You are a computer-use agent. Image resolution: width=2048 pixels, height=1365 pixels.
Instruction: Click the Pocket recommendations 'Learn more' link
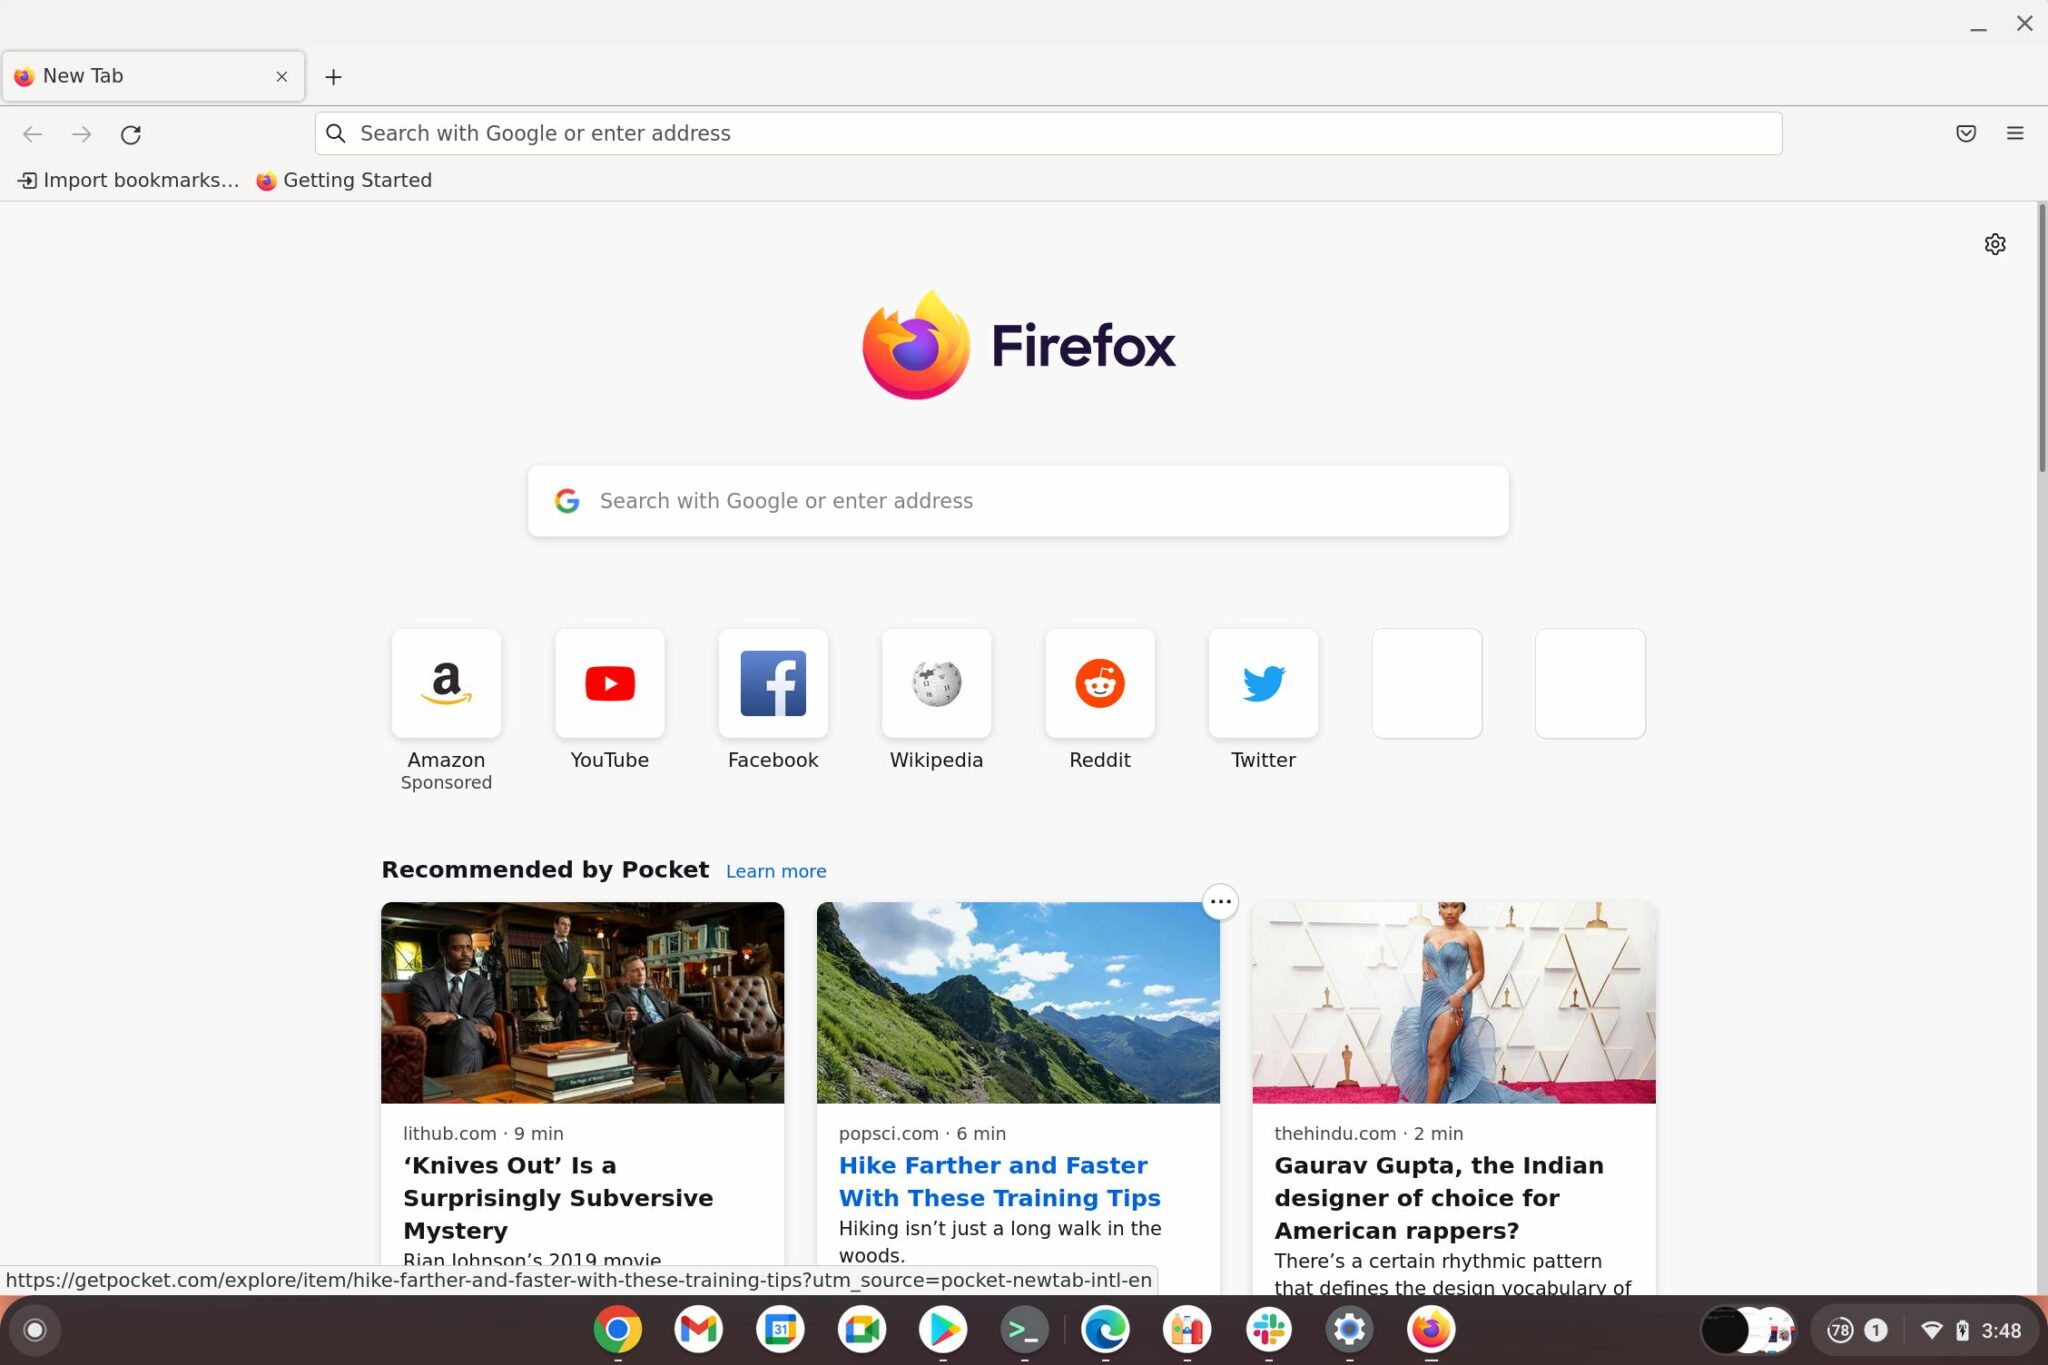[x=777, y=870]
